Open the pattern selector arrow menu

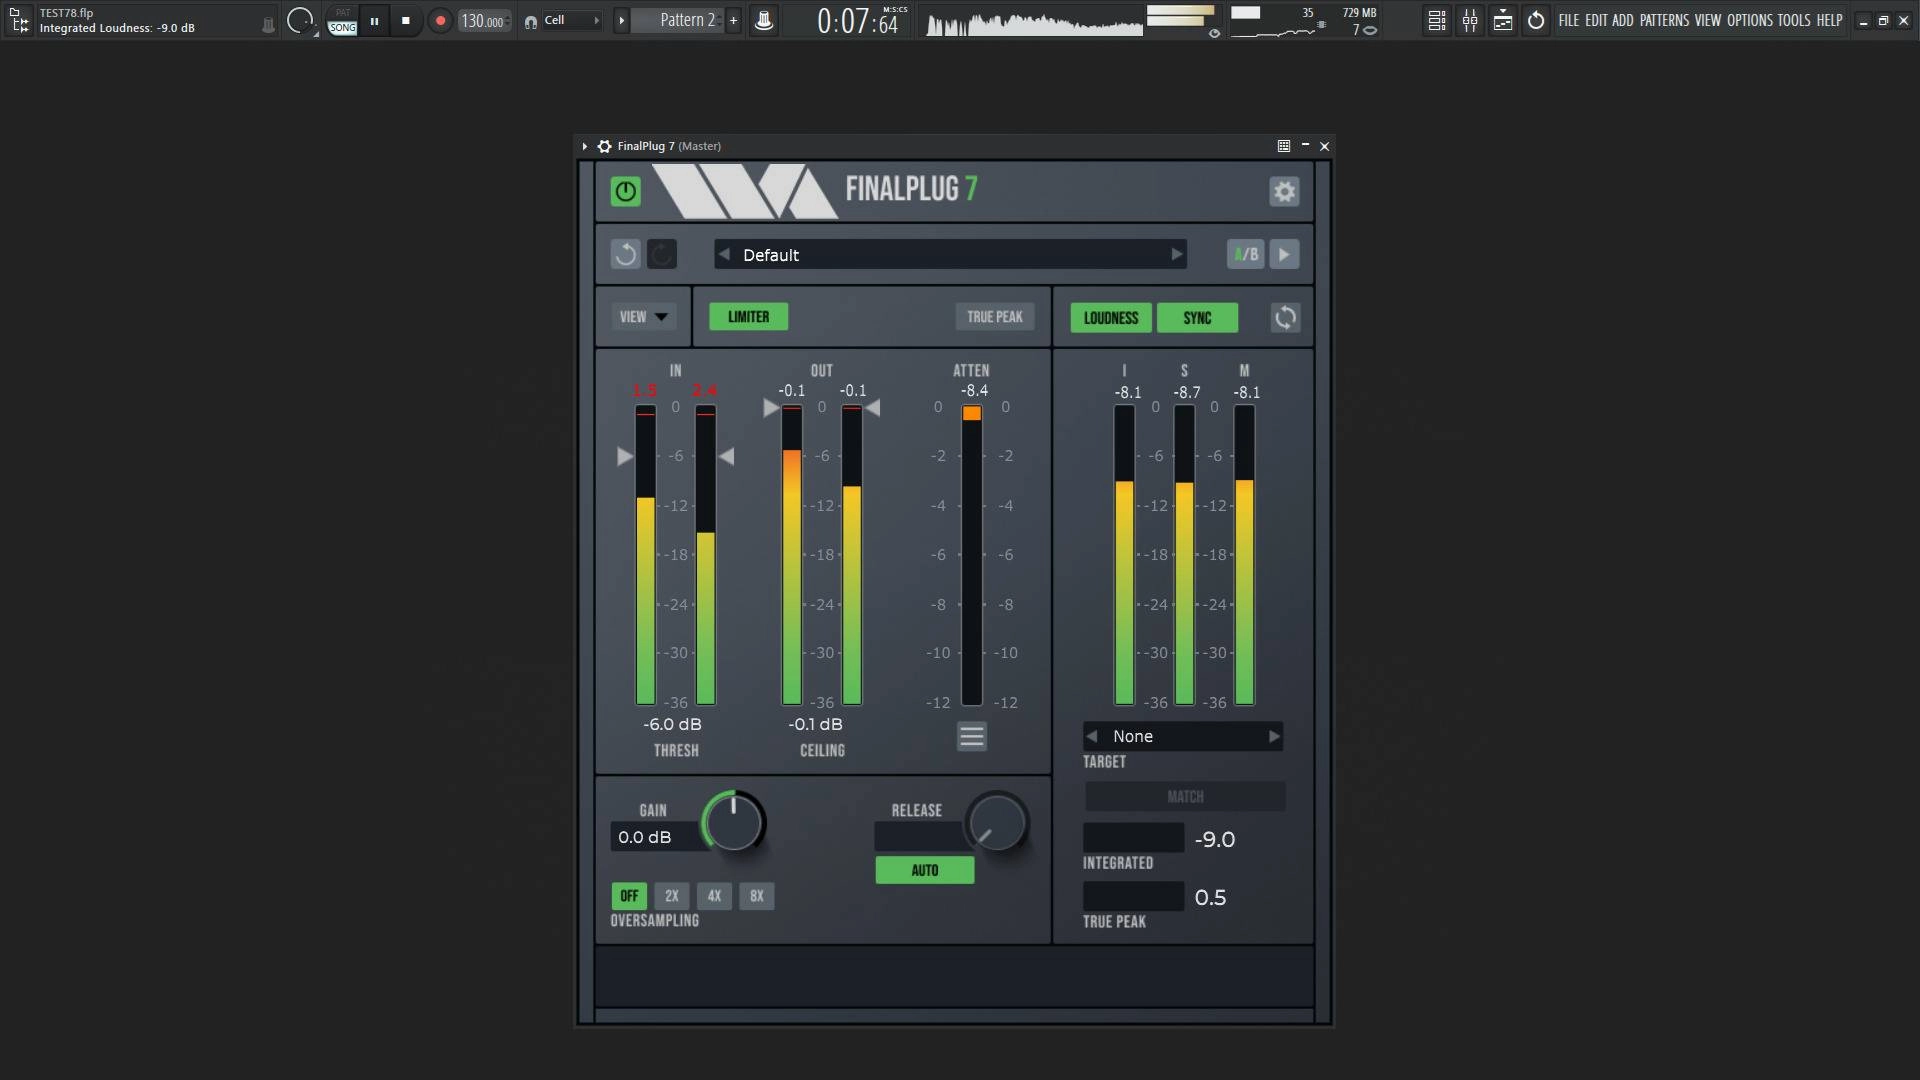pyautogui.click(x=621, y=20)
